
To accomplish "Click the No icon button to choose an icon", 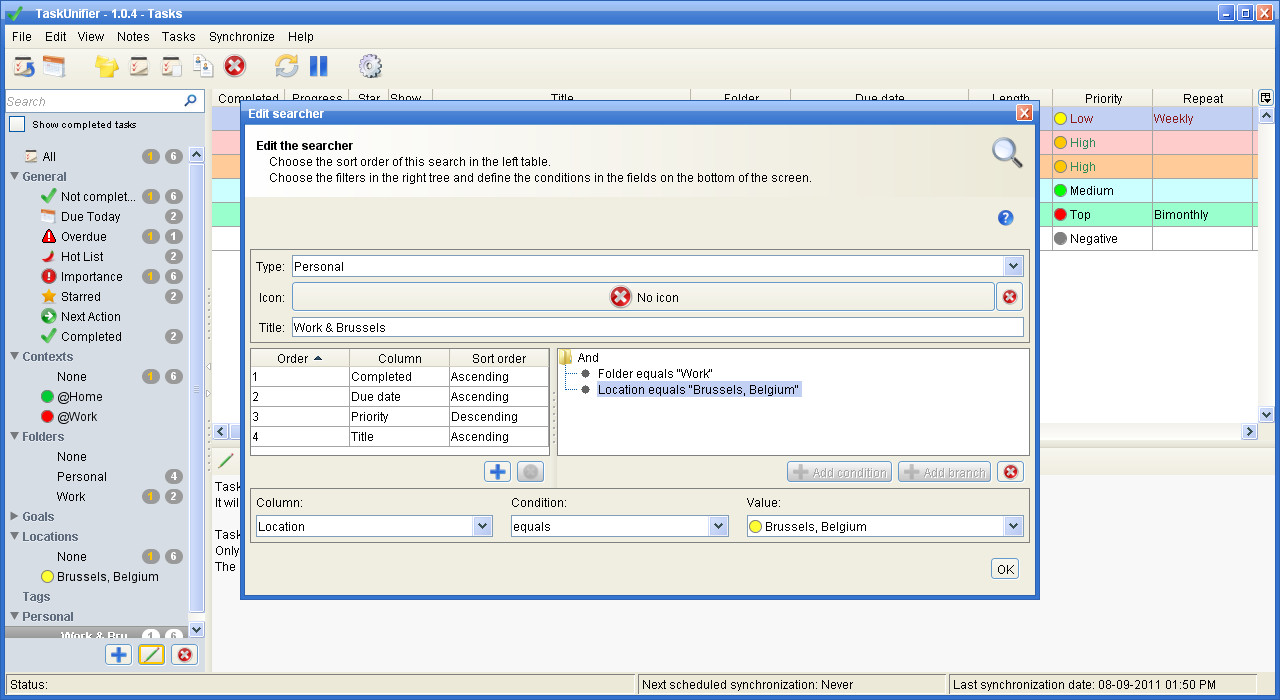I will click(x=643, y=297).
